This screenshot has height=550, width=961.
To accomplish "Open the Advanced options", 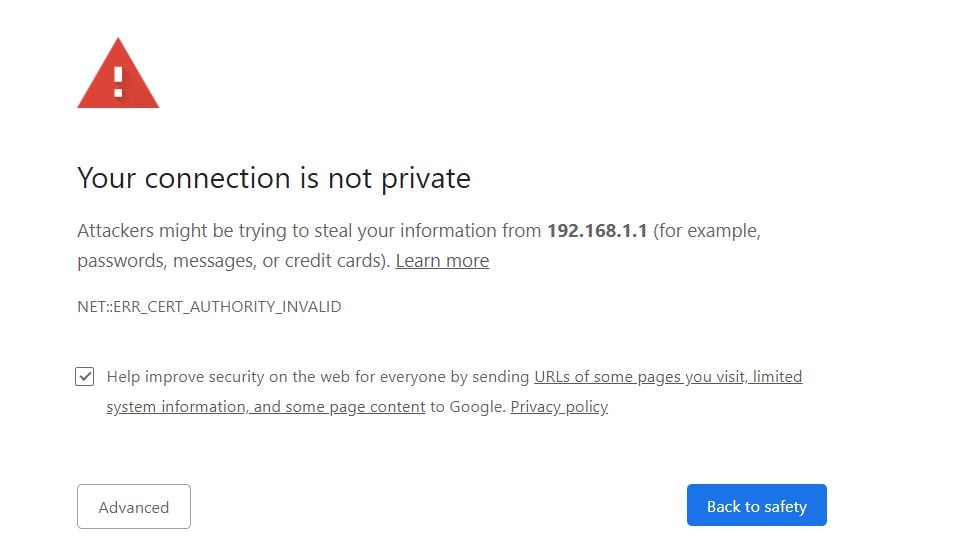I will point(134,507).
